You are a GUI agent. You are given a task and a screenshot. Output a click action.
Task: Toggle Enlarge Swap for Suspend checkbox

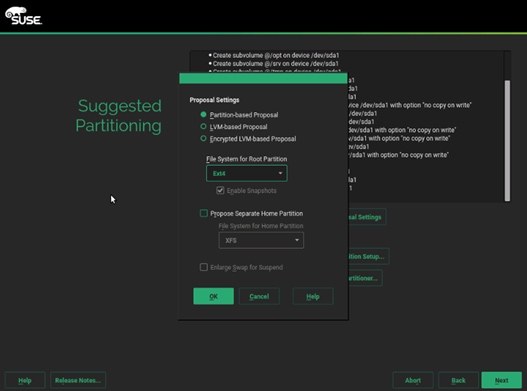(204, 267)
